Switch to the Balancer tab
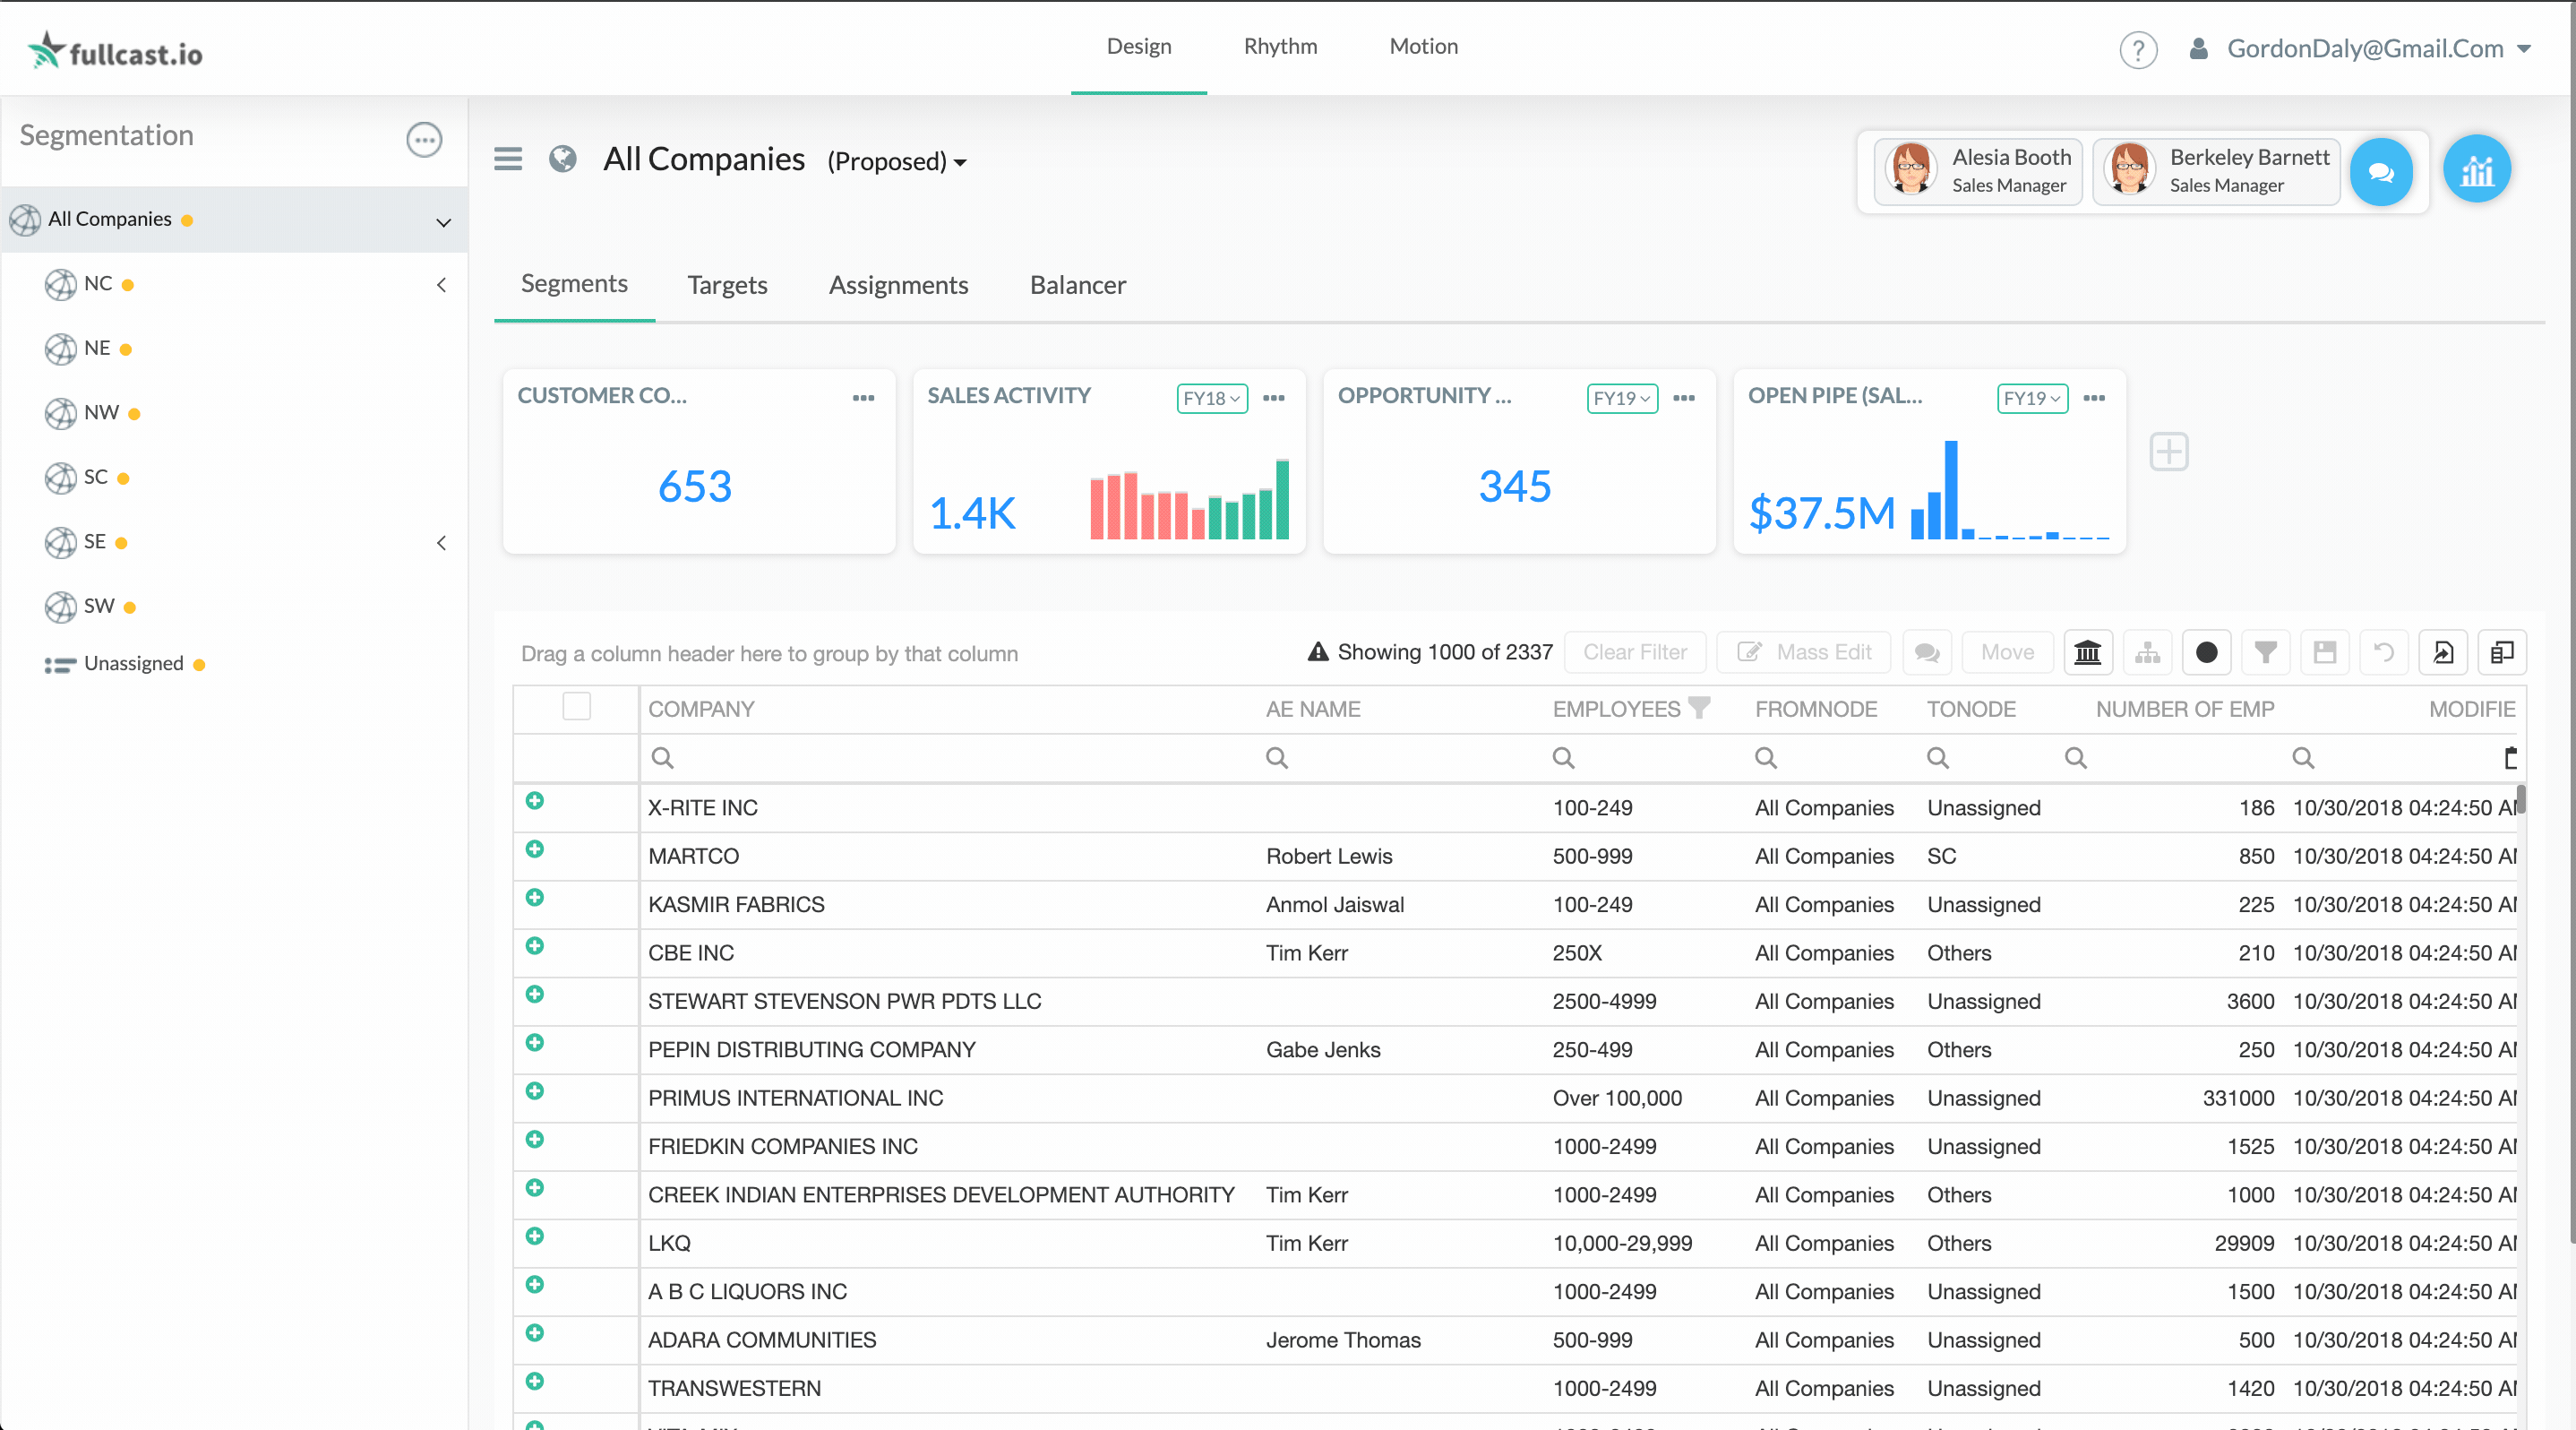 [x=1077, y=284]
